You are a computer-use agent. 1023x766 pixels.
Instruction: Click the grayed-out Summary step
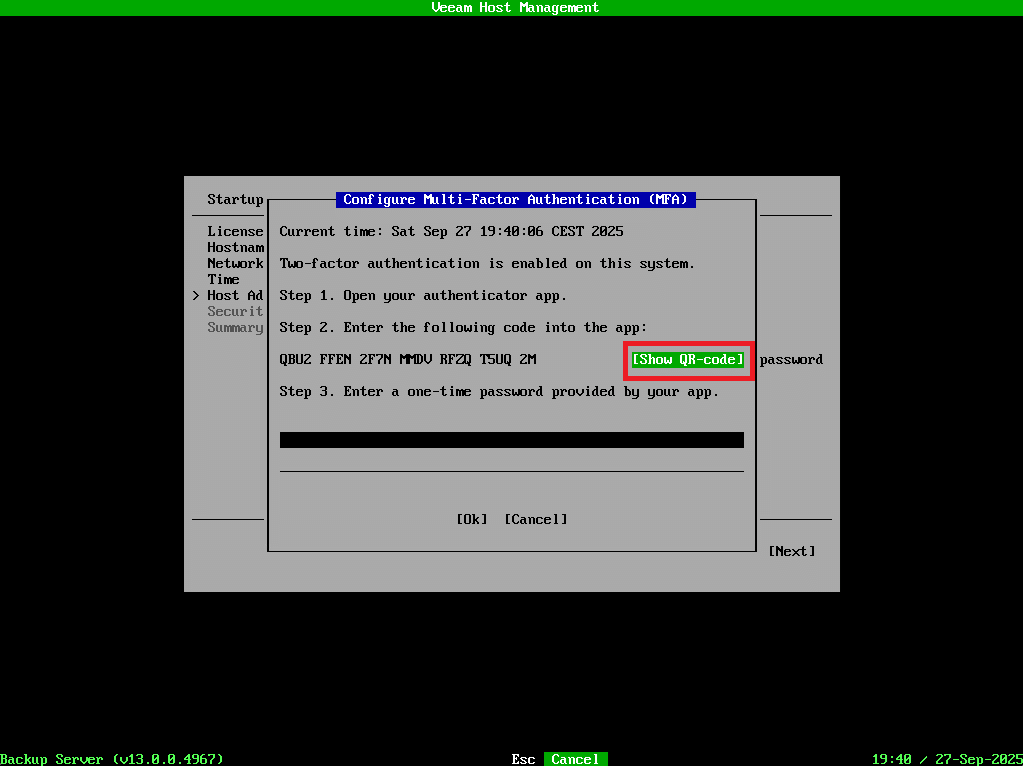pyautogui.click(x=235, y=327)
